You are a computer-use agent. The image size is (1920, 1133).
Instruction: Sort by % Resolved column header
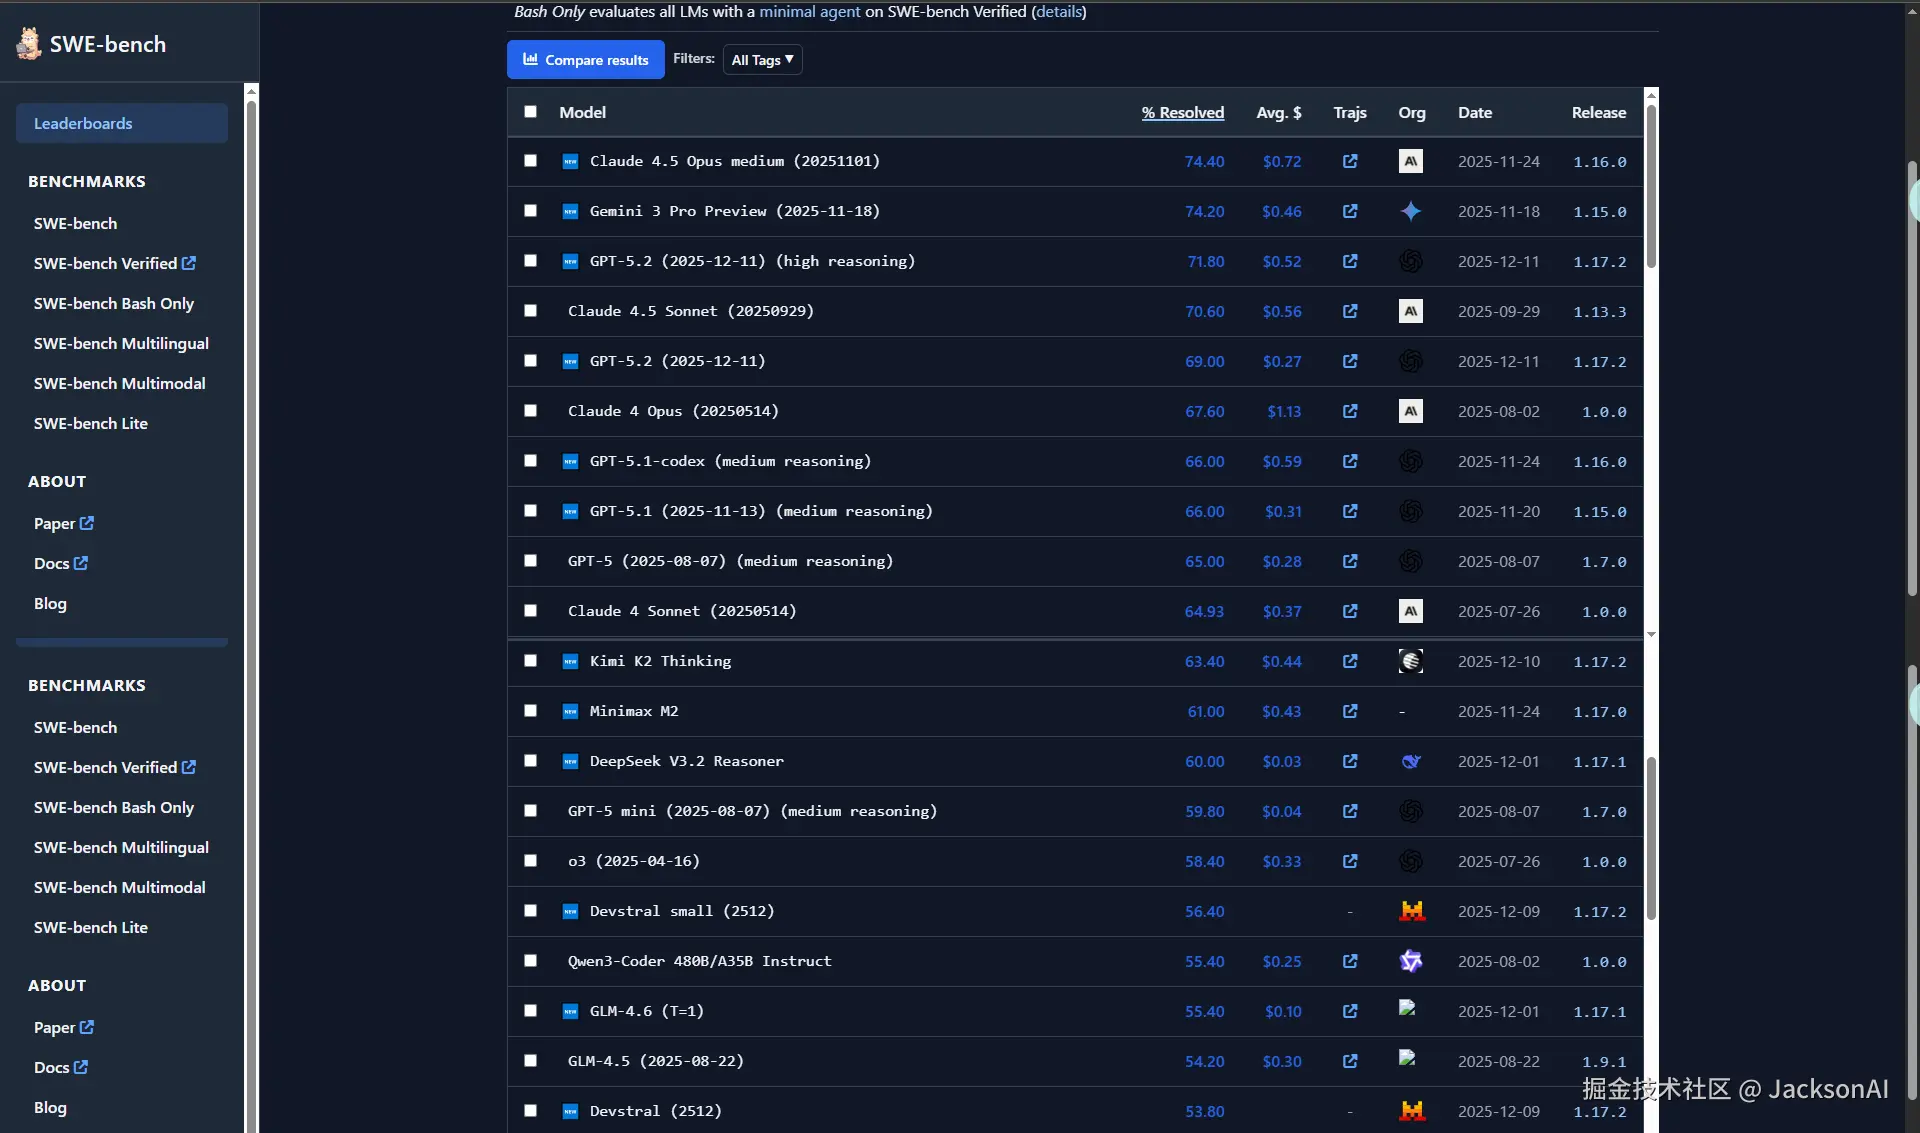(1182, 113)
